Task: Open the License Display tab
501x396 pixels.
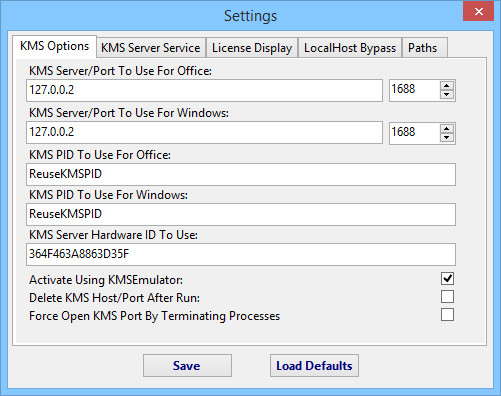Action: tap(252, 48)
